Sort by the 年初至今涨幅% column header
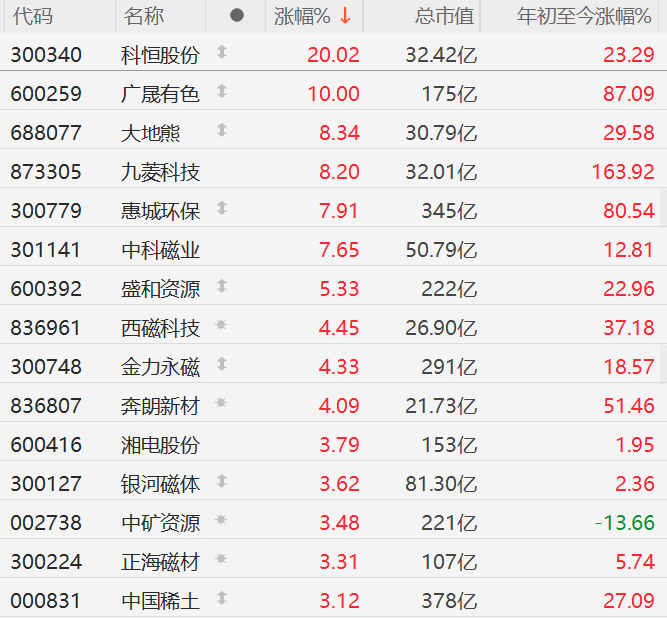Screen dimensions: 667x618 click(584, 16)
